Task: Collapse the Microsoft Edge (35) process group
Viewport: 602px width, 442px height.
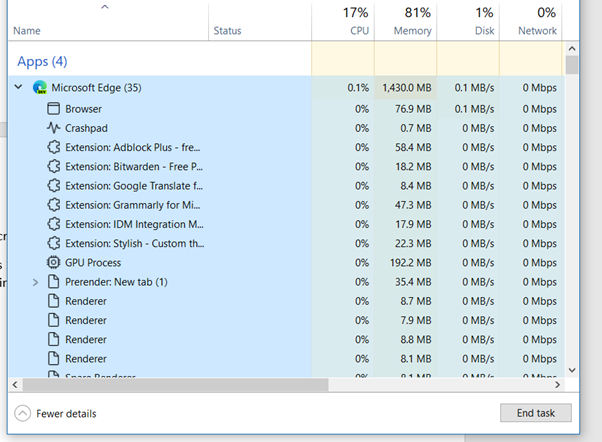Action: [18, 87]
